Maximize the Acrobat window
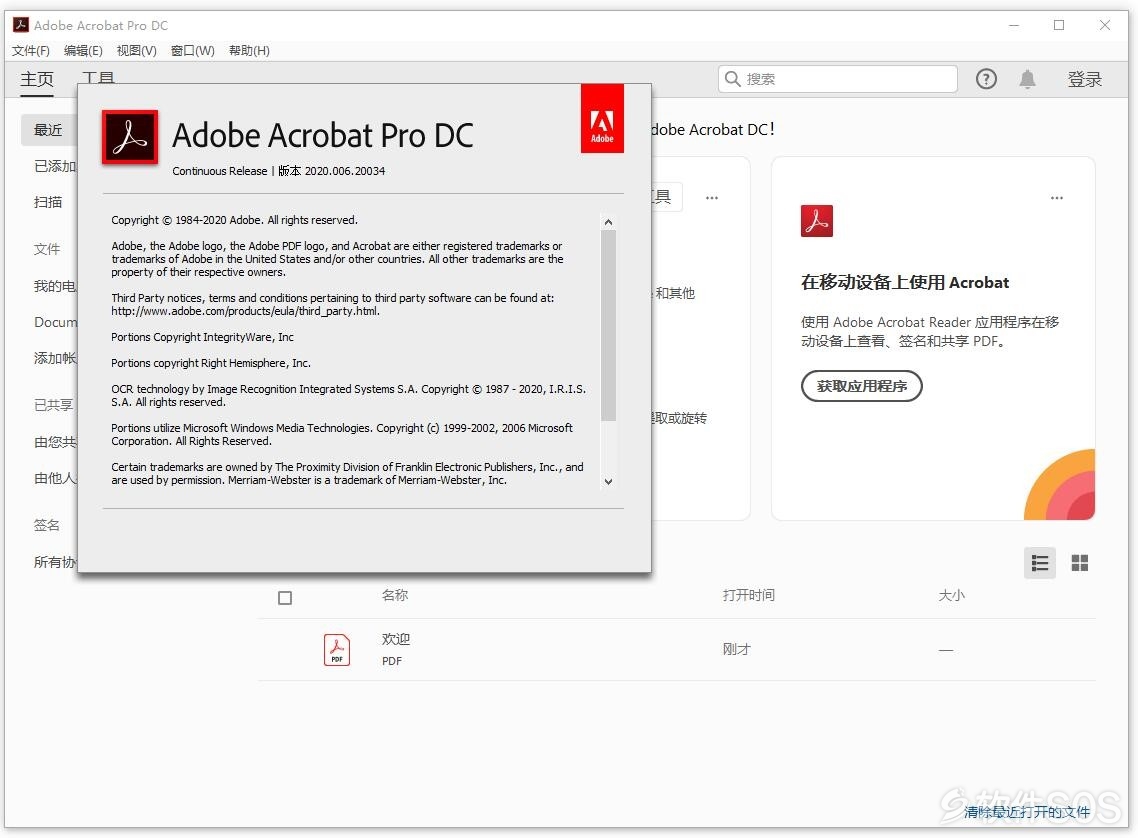 pos(1059,25)
